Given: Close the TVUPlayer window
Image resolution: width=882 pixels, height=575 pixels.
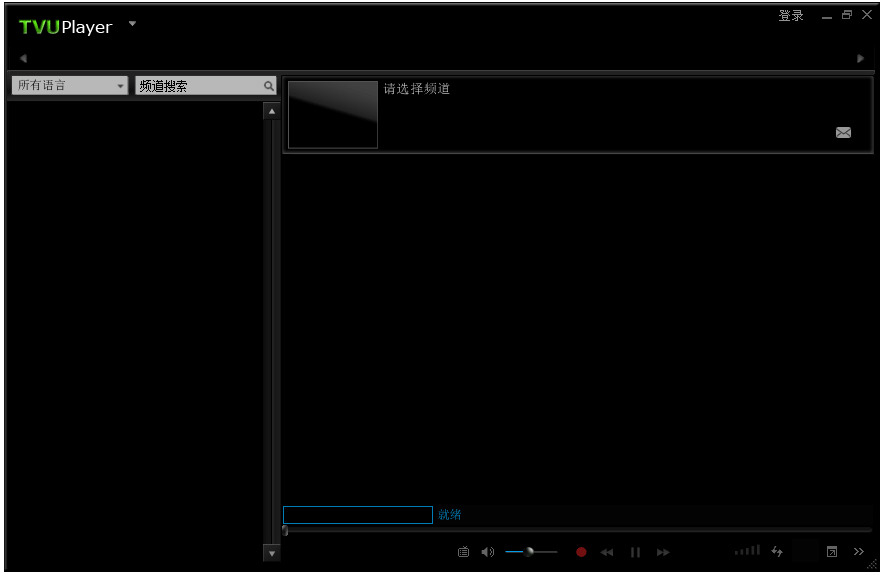Looking at the screenshot, I should coord(867,15).
